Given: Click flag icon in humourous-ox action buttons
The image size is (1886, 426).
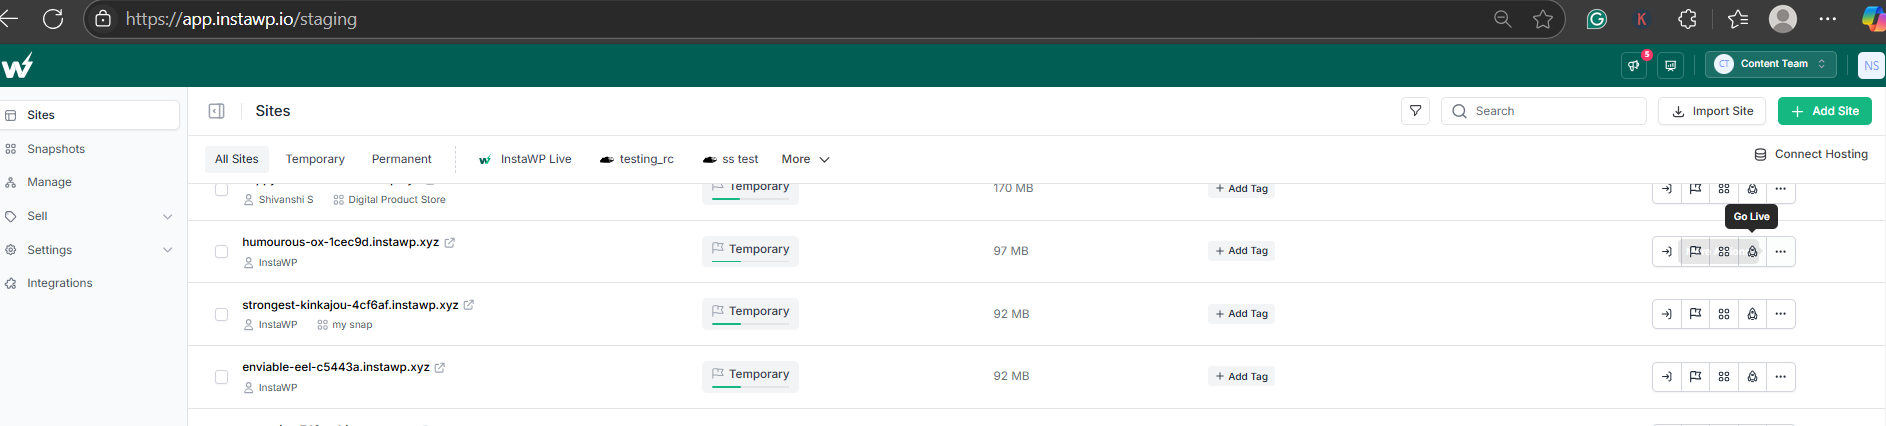Looking at the screenshot, I should (x=1695, y=252).
